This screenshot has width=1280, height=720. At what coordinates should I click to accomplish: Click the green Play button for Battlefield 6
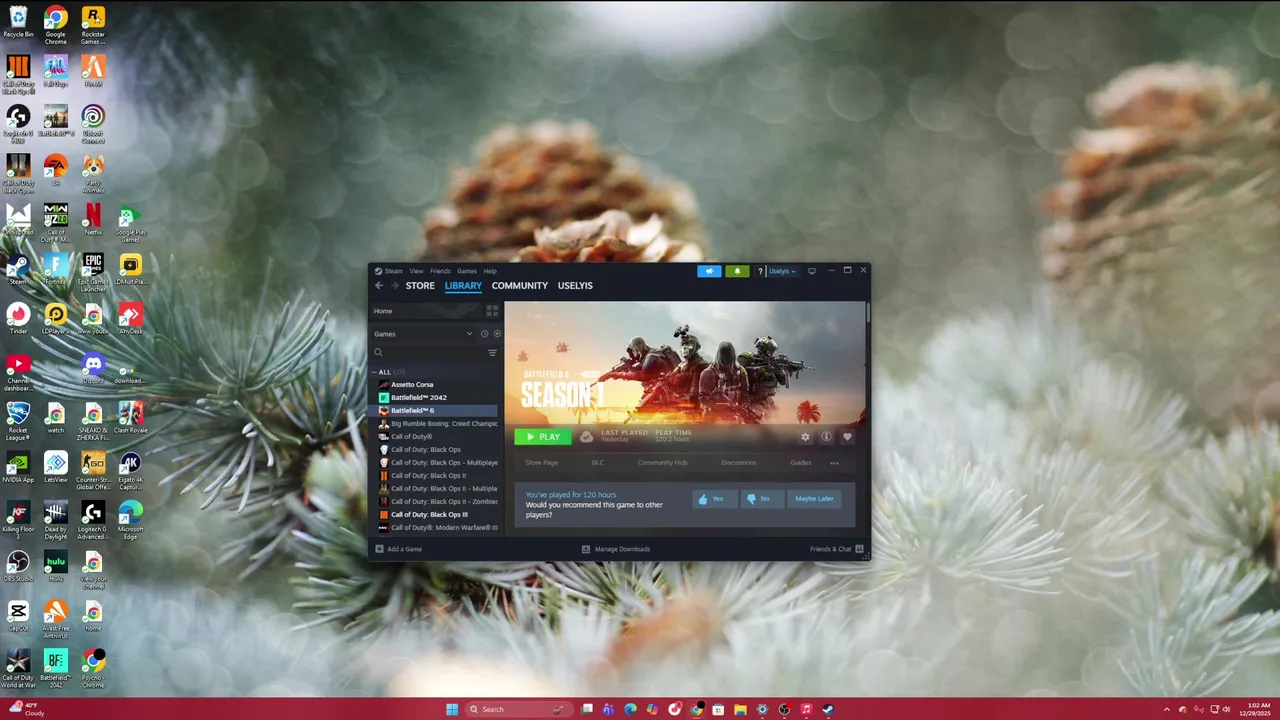(543, 437)
